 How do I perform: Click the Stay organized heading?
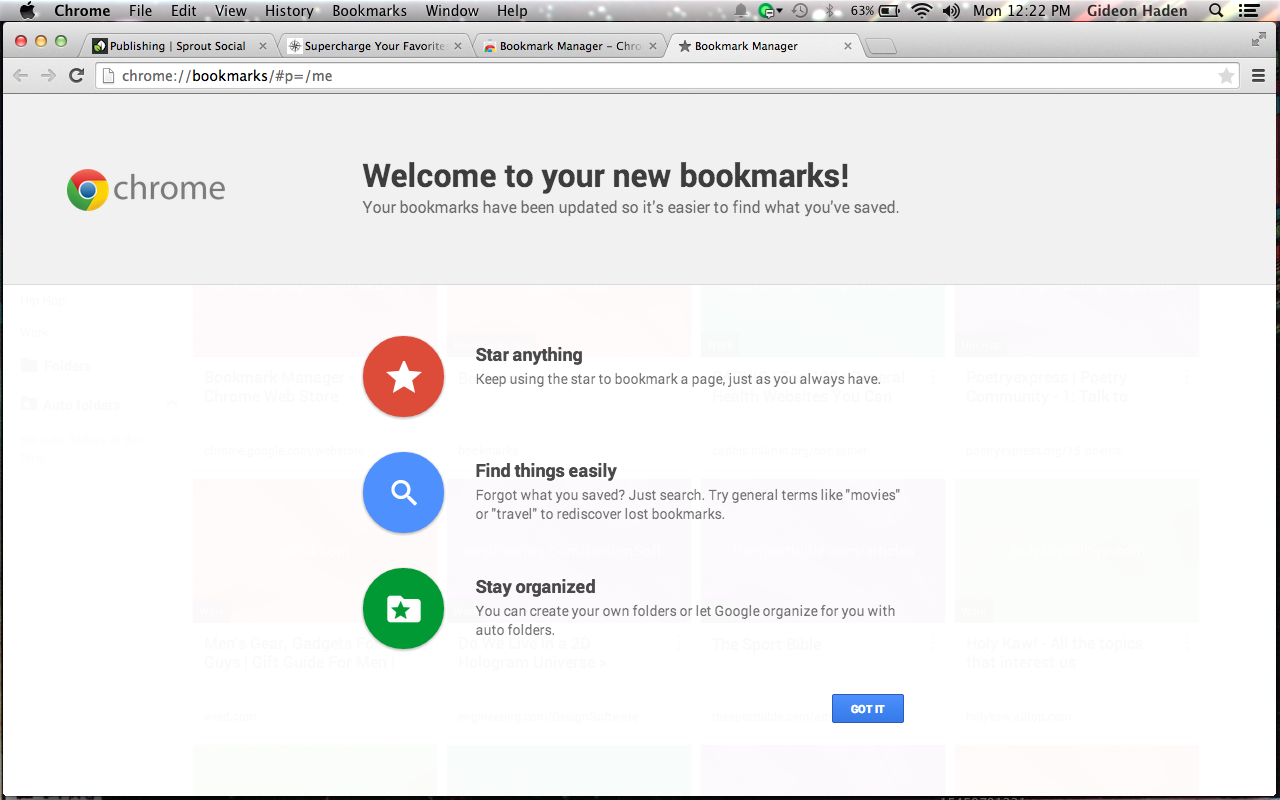click(x=535, y=587)
